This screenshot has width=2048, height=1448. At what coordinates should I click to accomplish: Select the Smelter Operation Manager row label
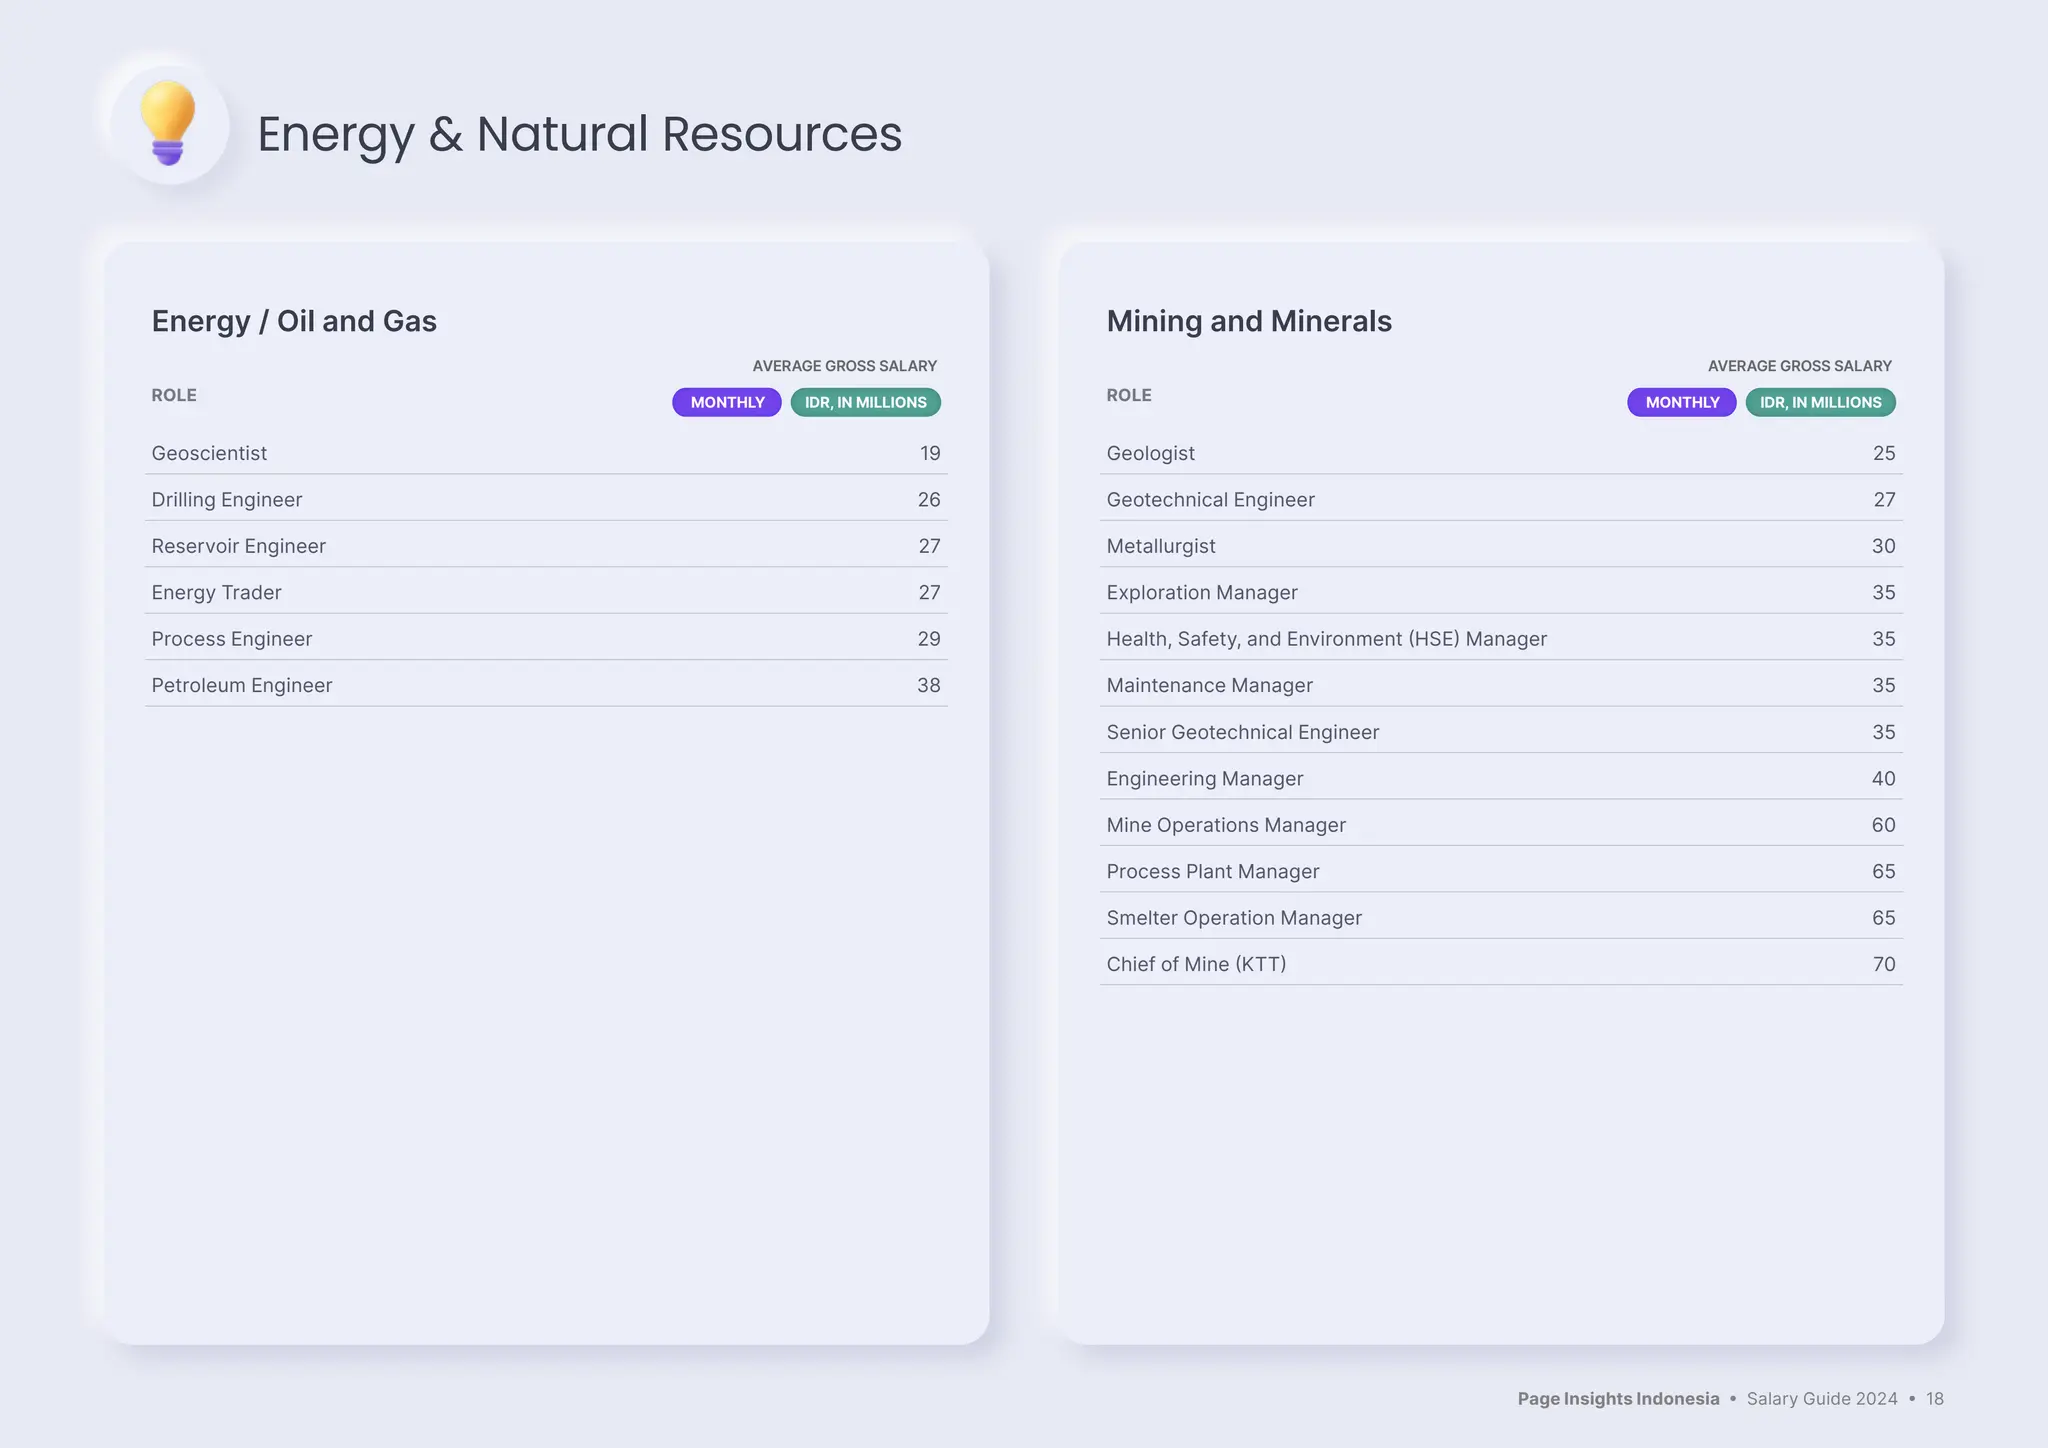click(x=1234, y=918)
